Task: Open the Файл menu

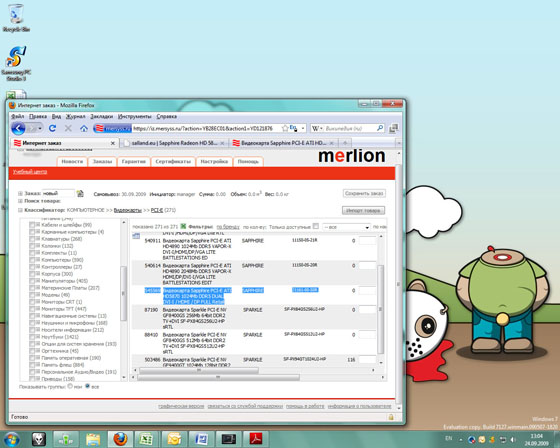Action: point(18,116)
